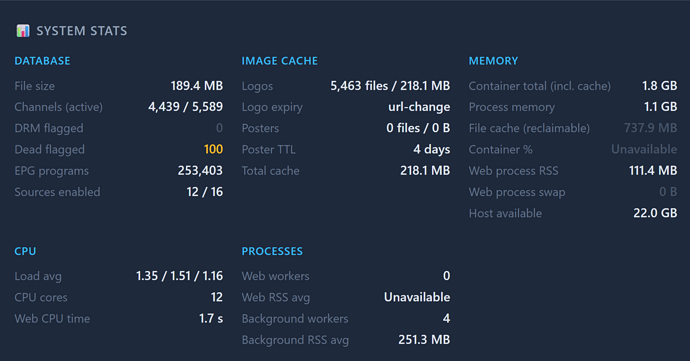Click the EPG programs value 253,403
Image resolution: width=690 pixels, height=361 pixels.
(200, 170)
